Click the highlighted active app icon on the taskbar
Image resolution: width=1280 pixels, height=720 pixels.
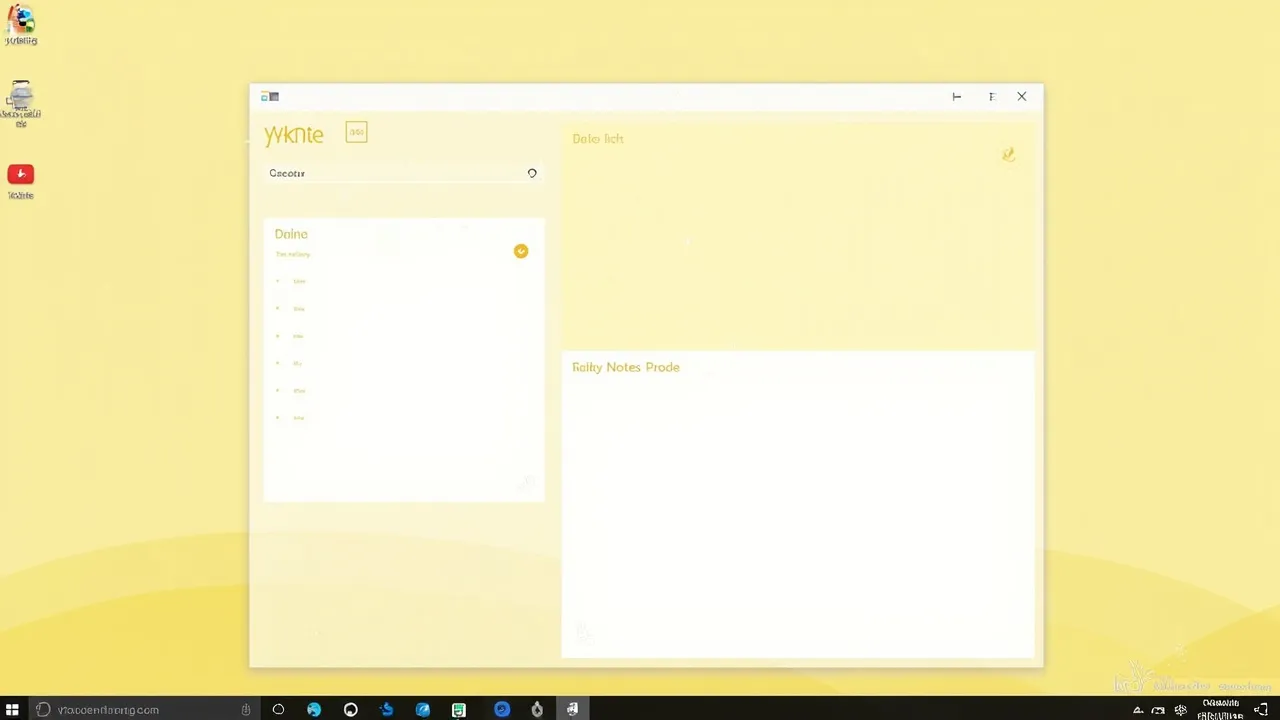[572, 710]
